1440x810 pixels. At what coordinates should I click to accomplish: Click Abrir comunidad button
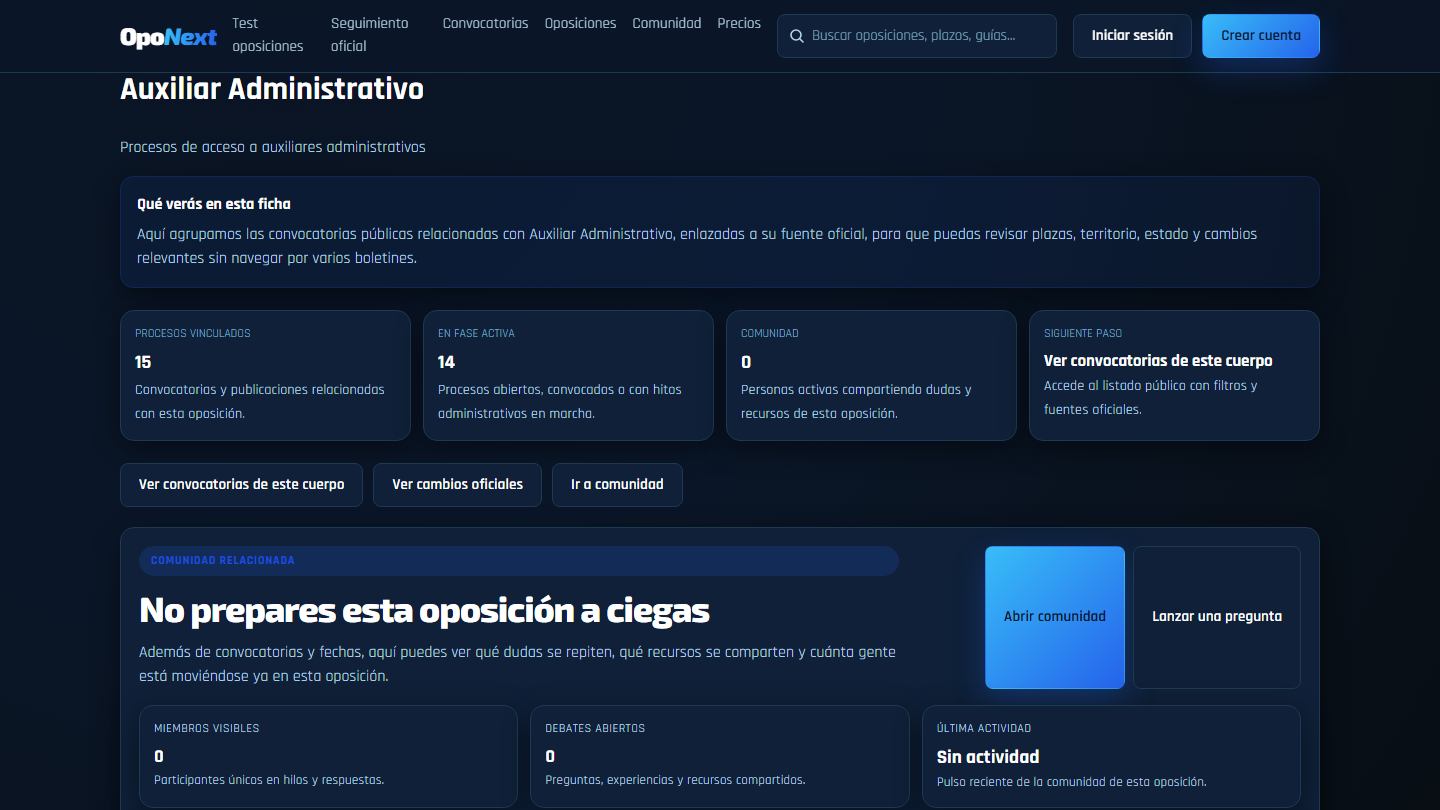(x=1055, y=617)
